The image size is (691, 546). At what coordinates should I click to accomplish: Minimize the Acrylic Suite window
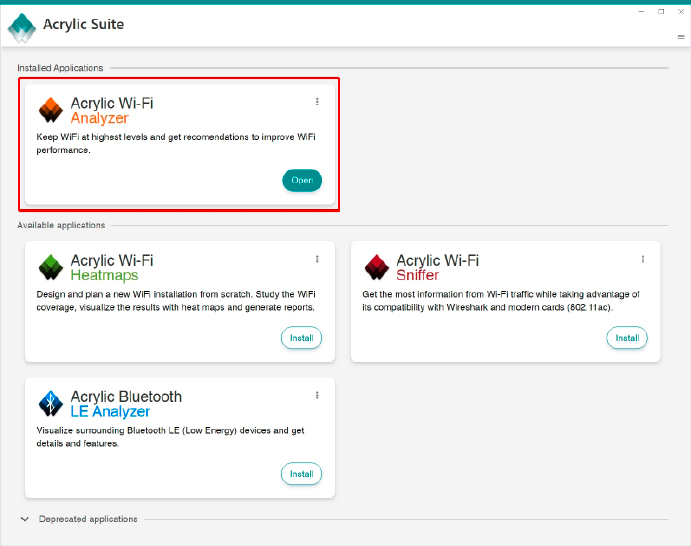642,11
